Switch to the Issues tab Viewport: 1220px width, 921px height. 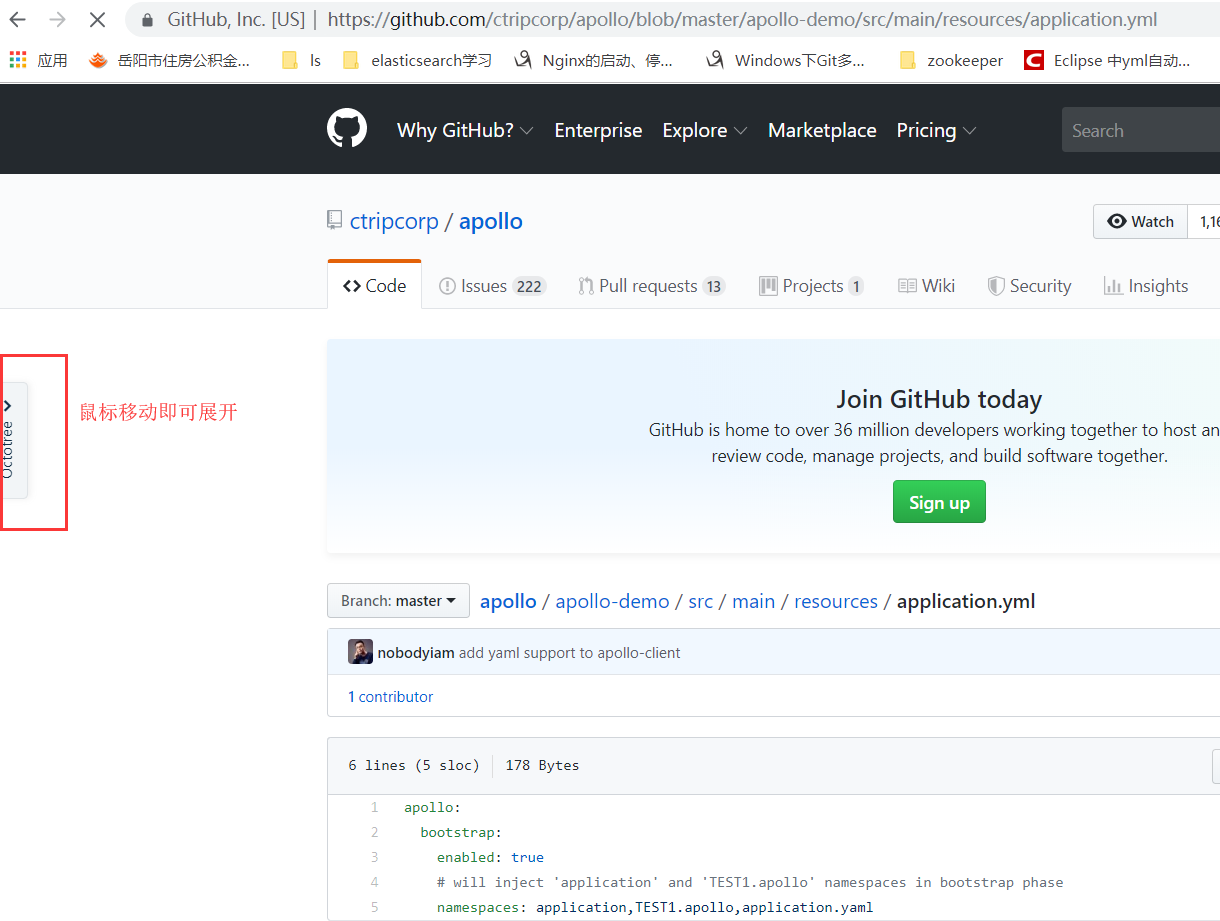492,286
